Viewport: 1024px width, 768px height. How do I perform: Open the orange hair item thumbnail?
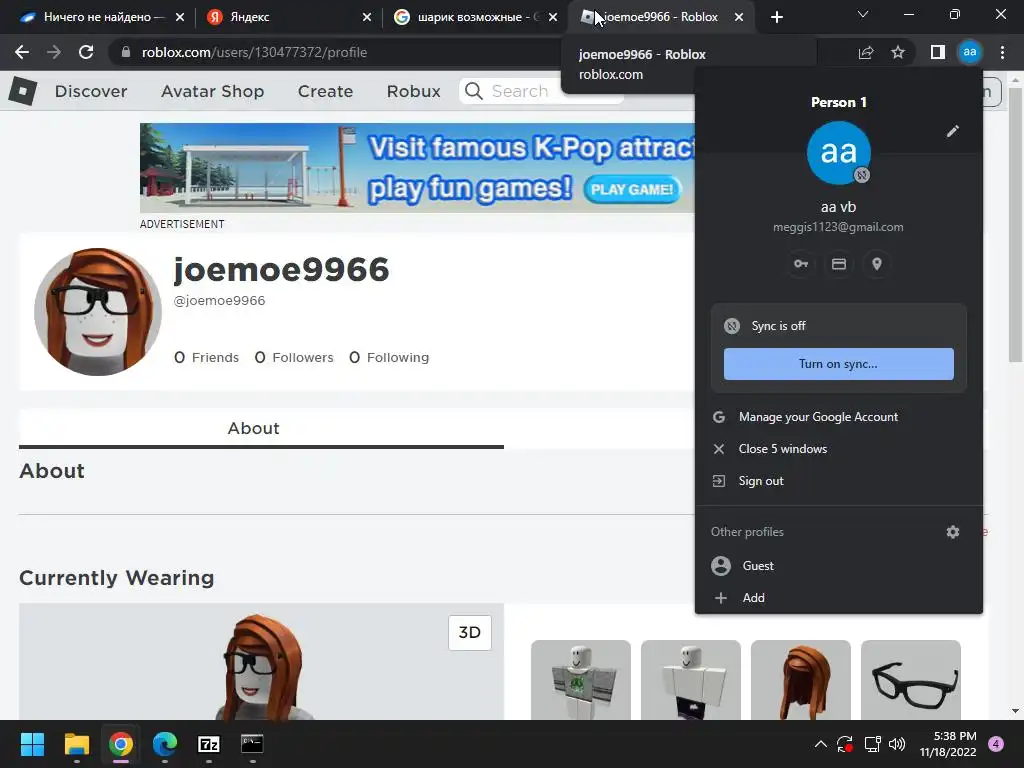(x=801, y=680)
